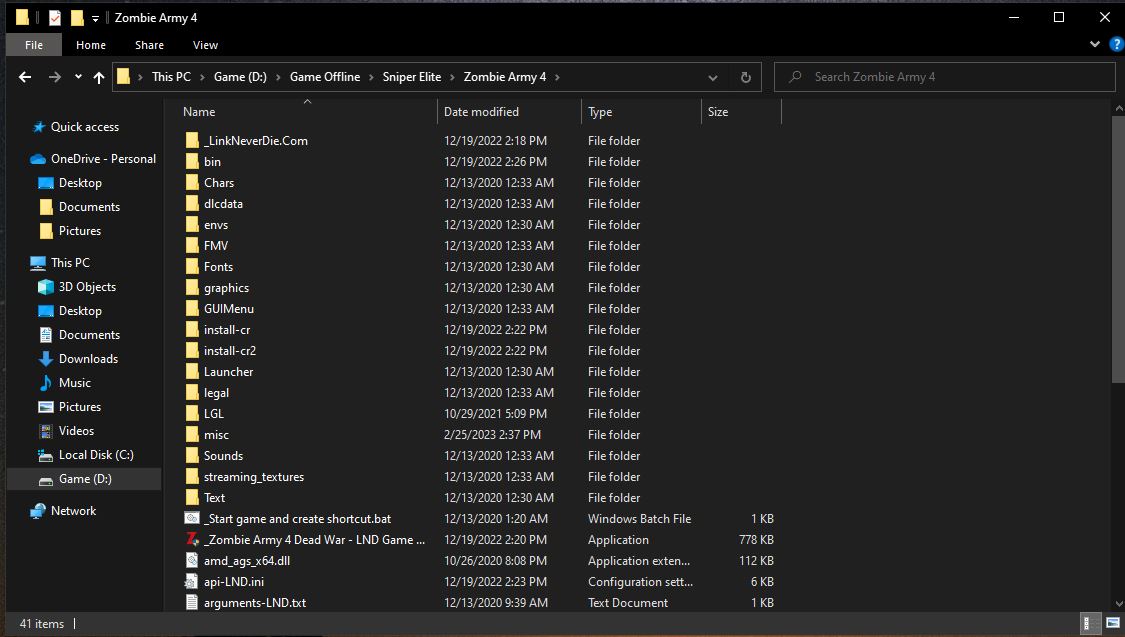Click the vertical scrollbar in file list
Screen dimensions: 1125x637
point(1117,250)
